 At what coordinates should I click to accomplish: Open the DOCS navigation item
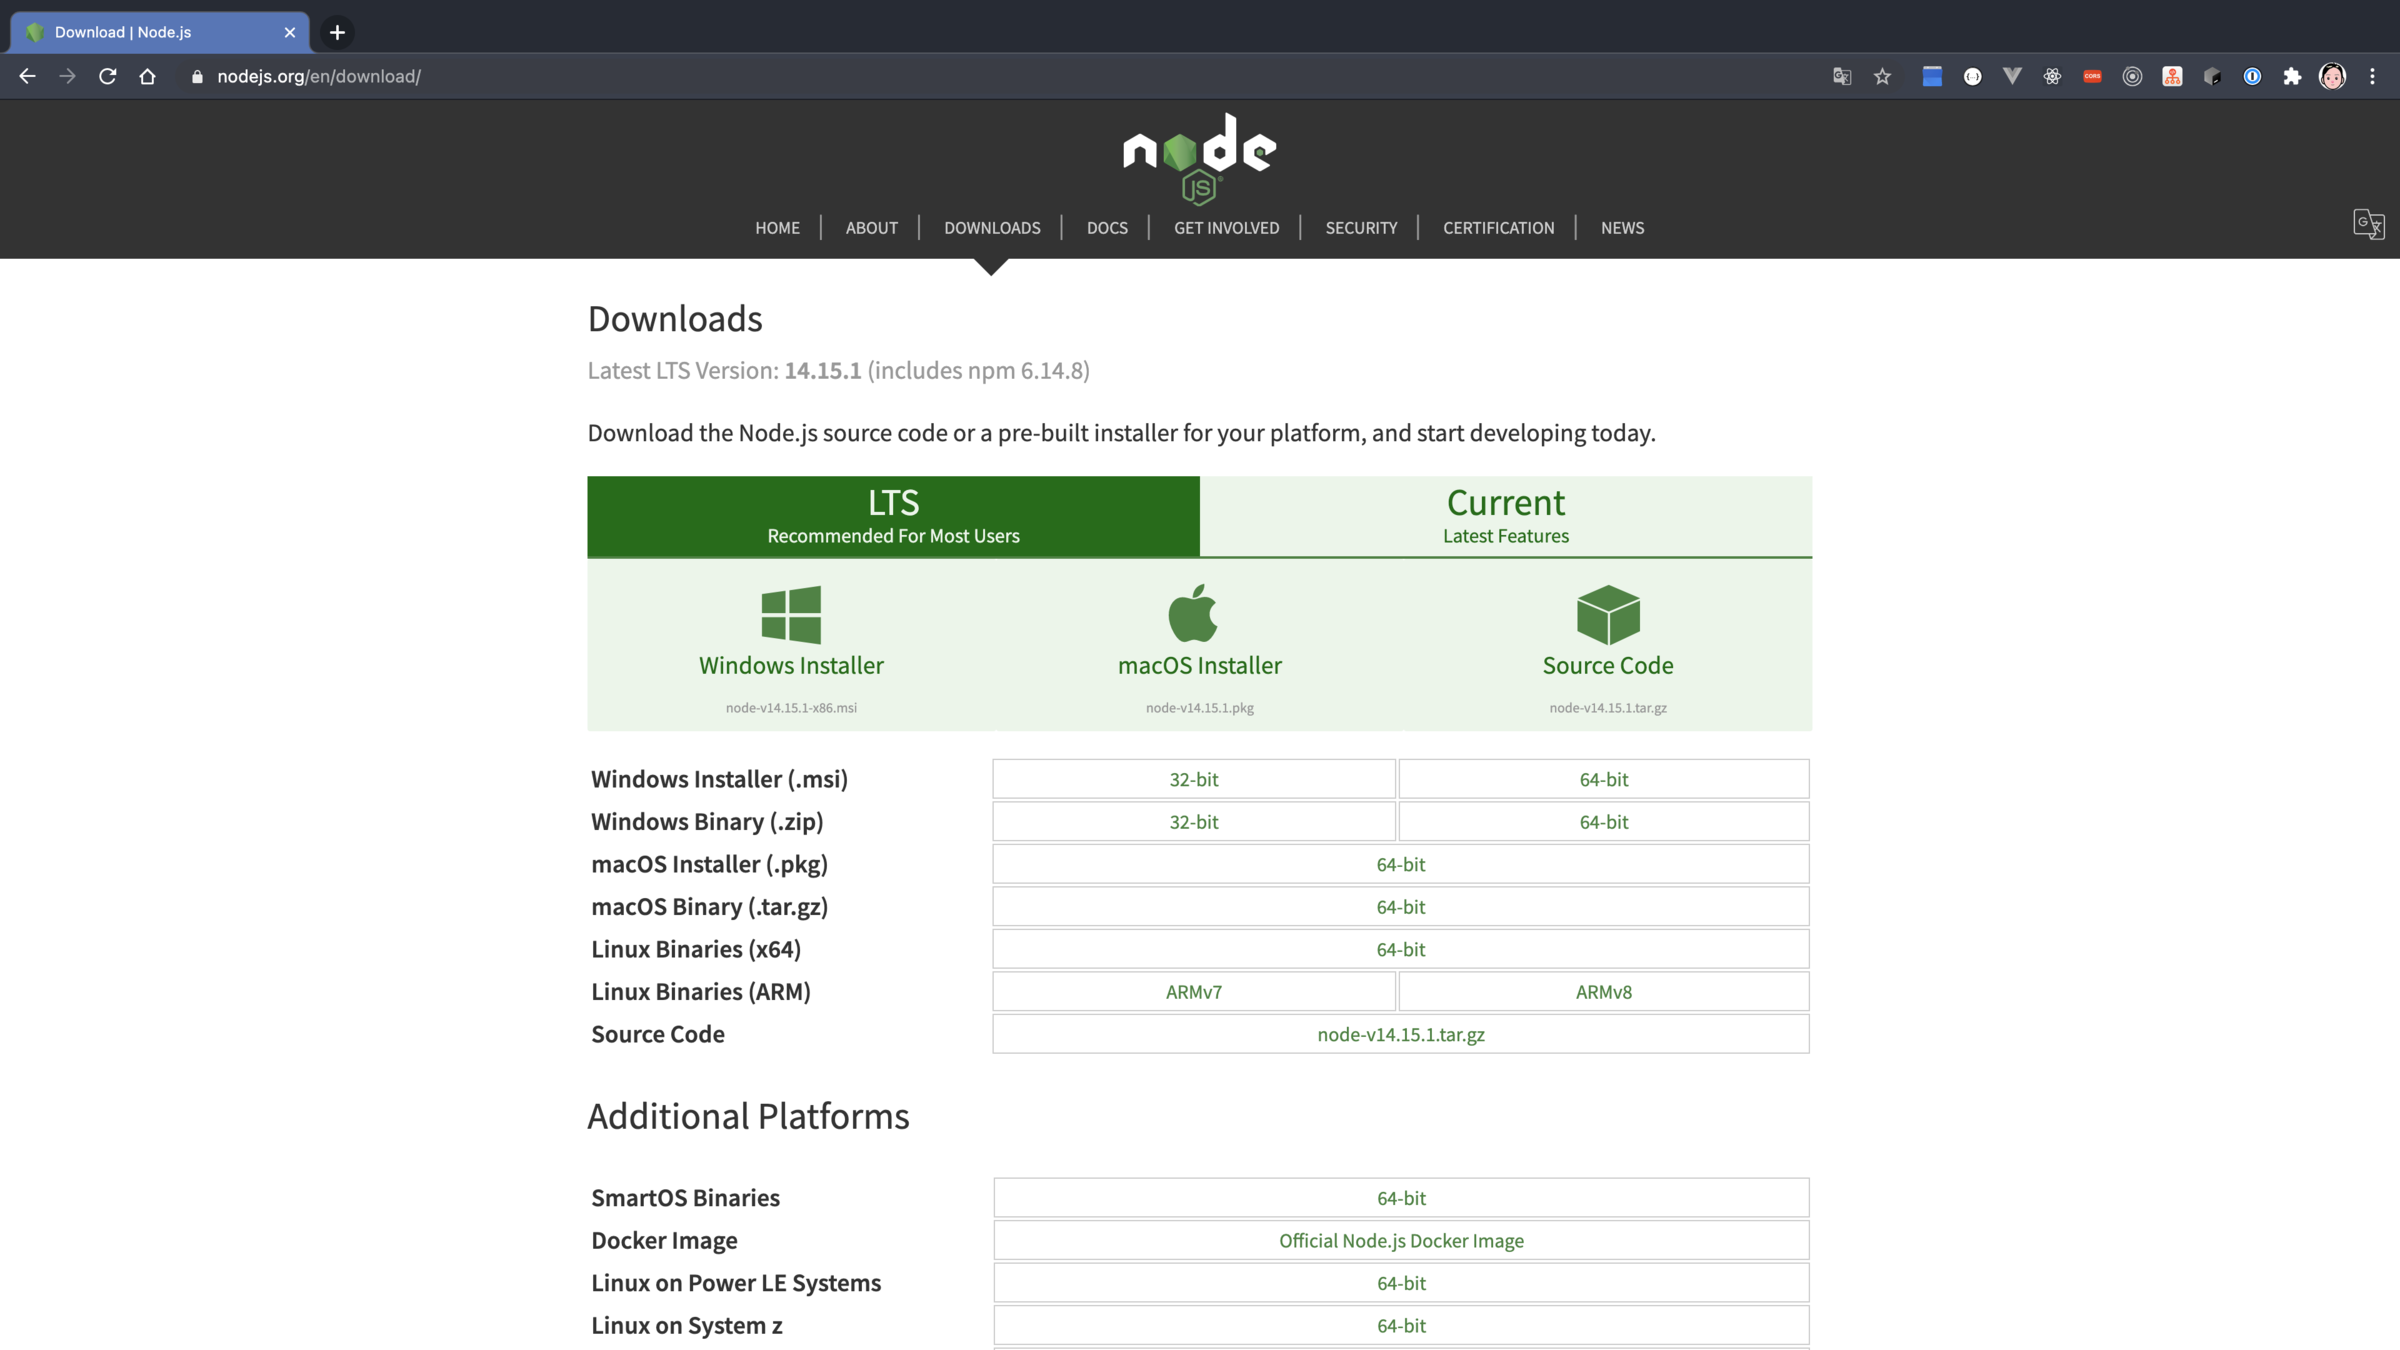tap(1107, 228)
